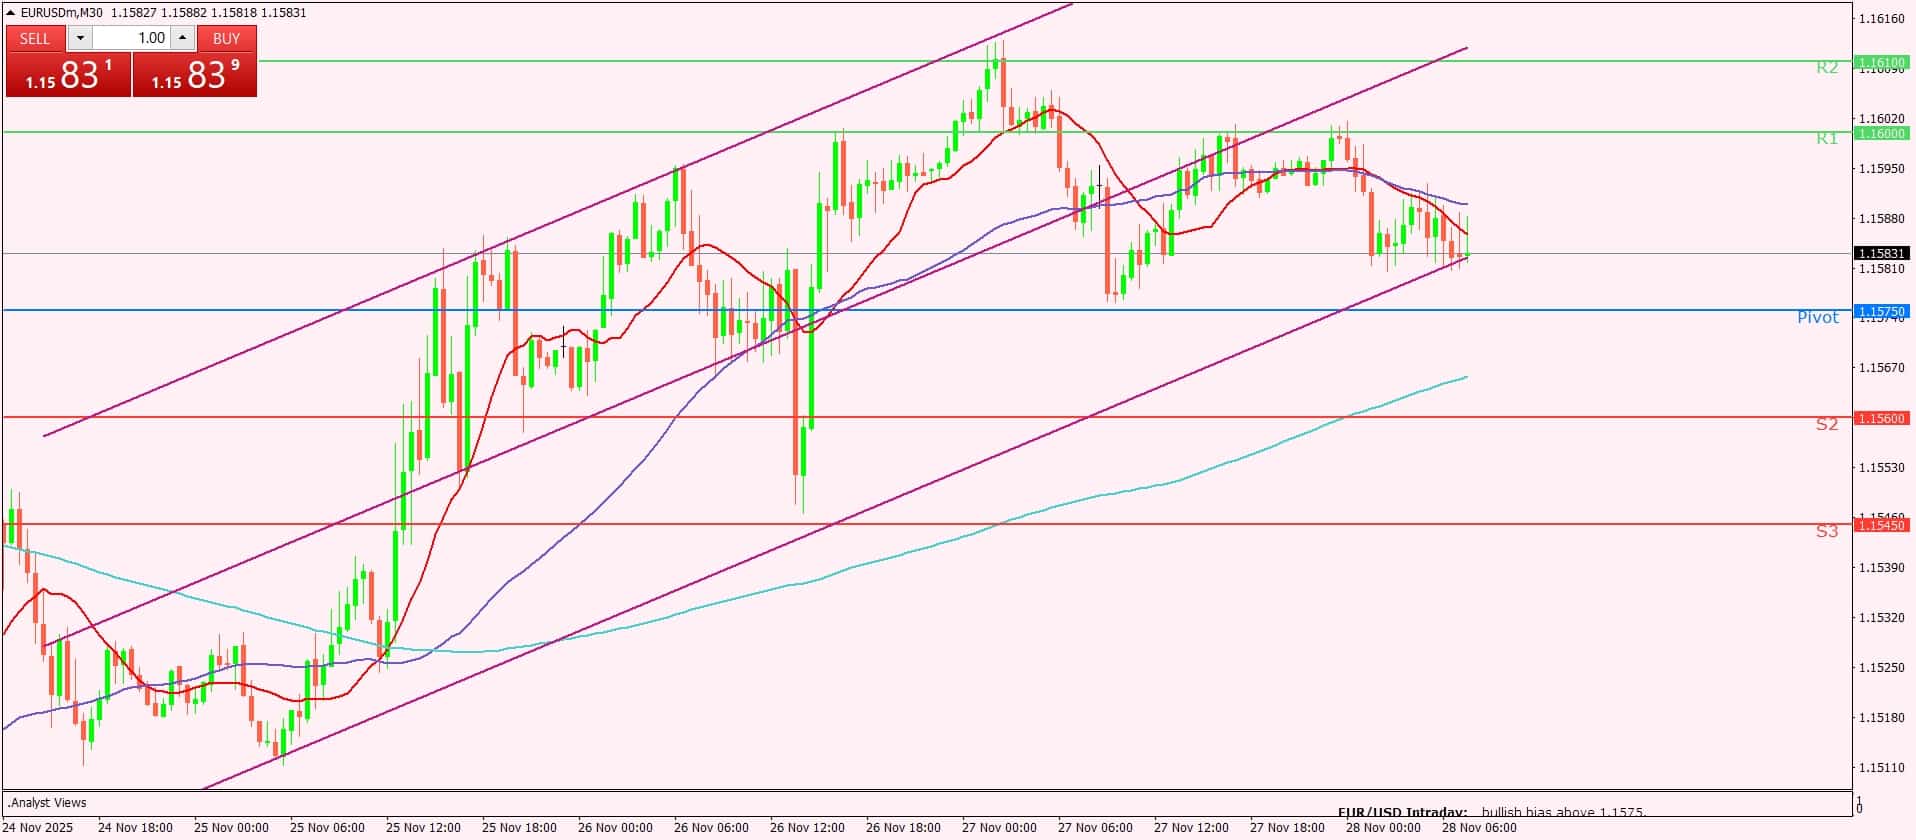
Task: Select the R2 resistance level label
Action: click(x=1827, y=68)
